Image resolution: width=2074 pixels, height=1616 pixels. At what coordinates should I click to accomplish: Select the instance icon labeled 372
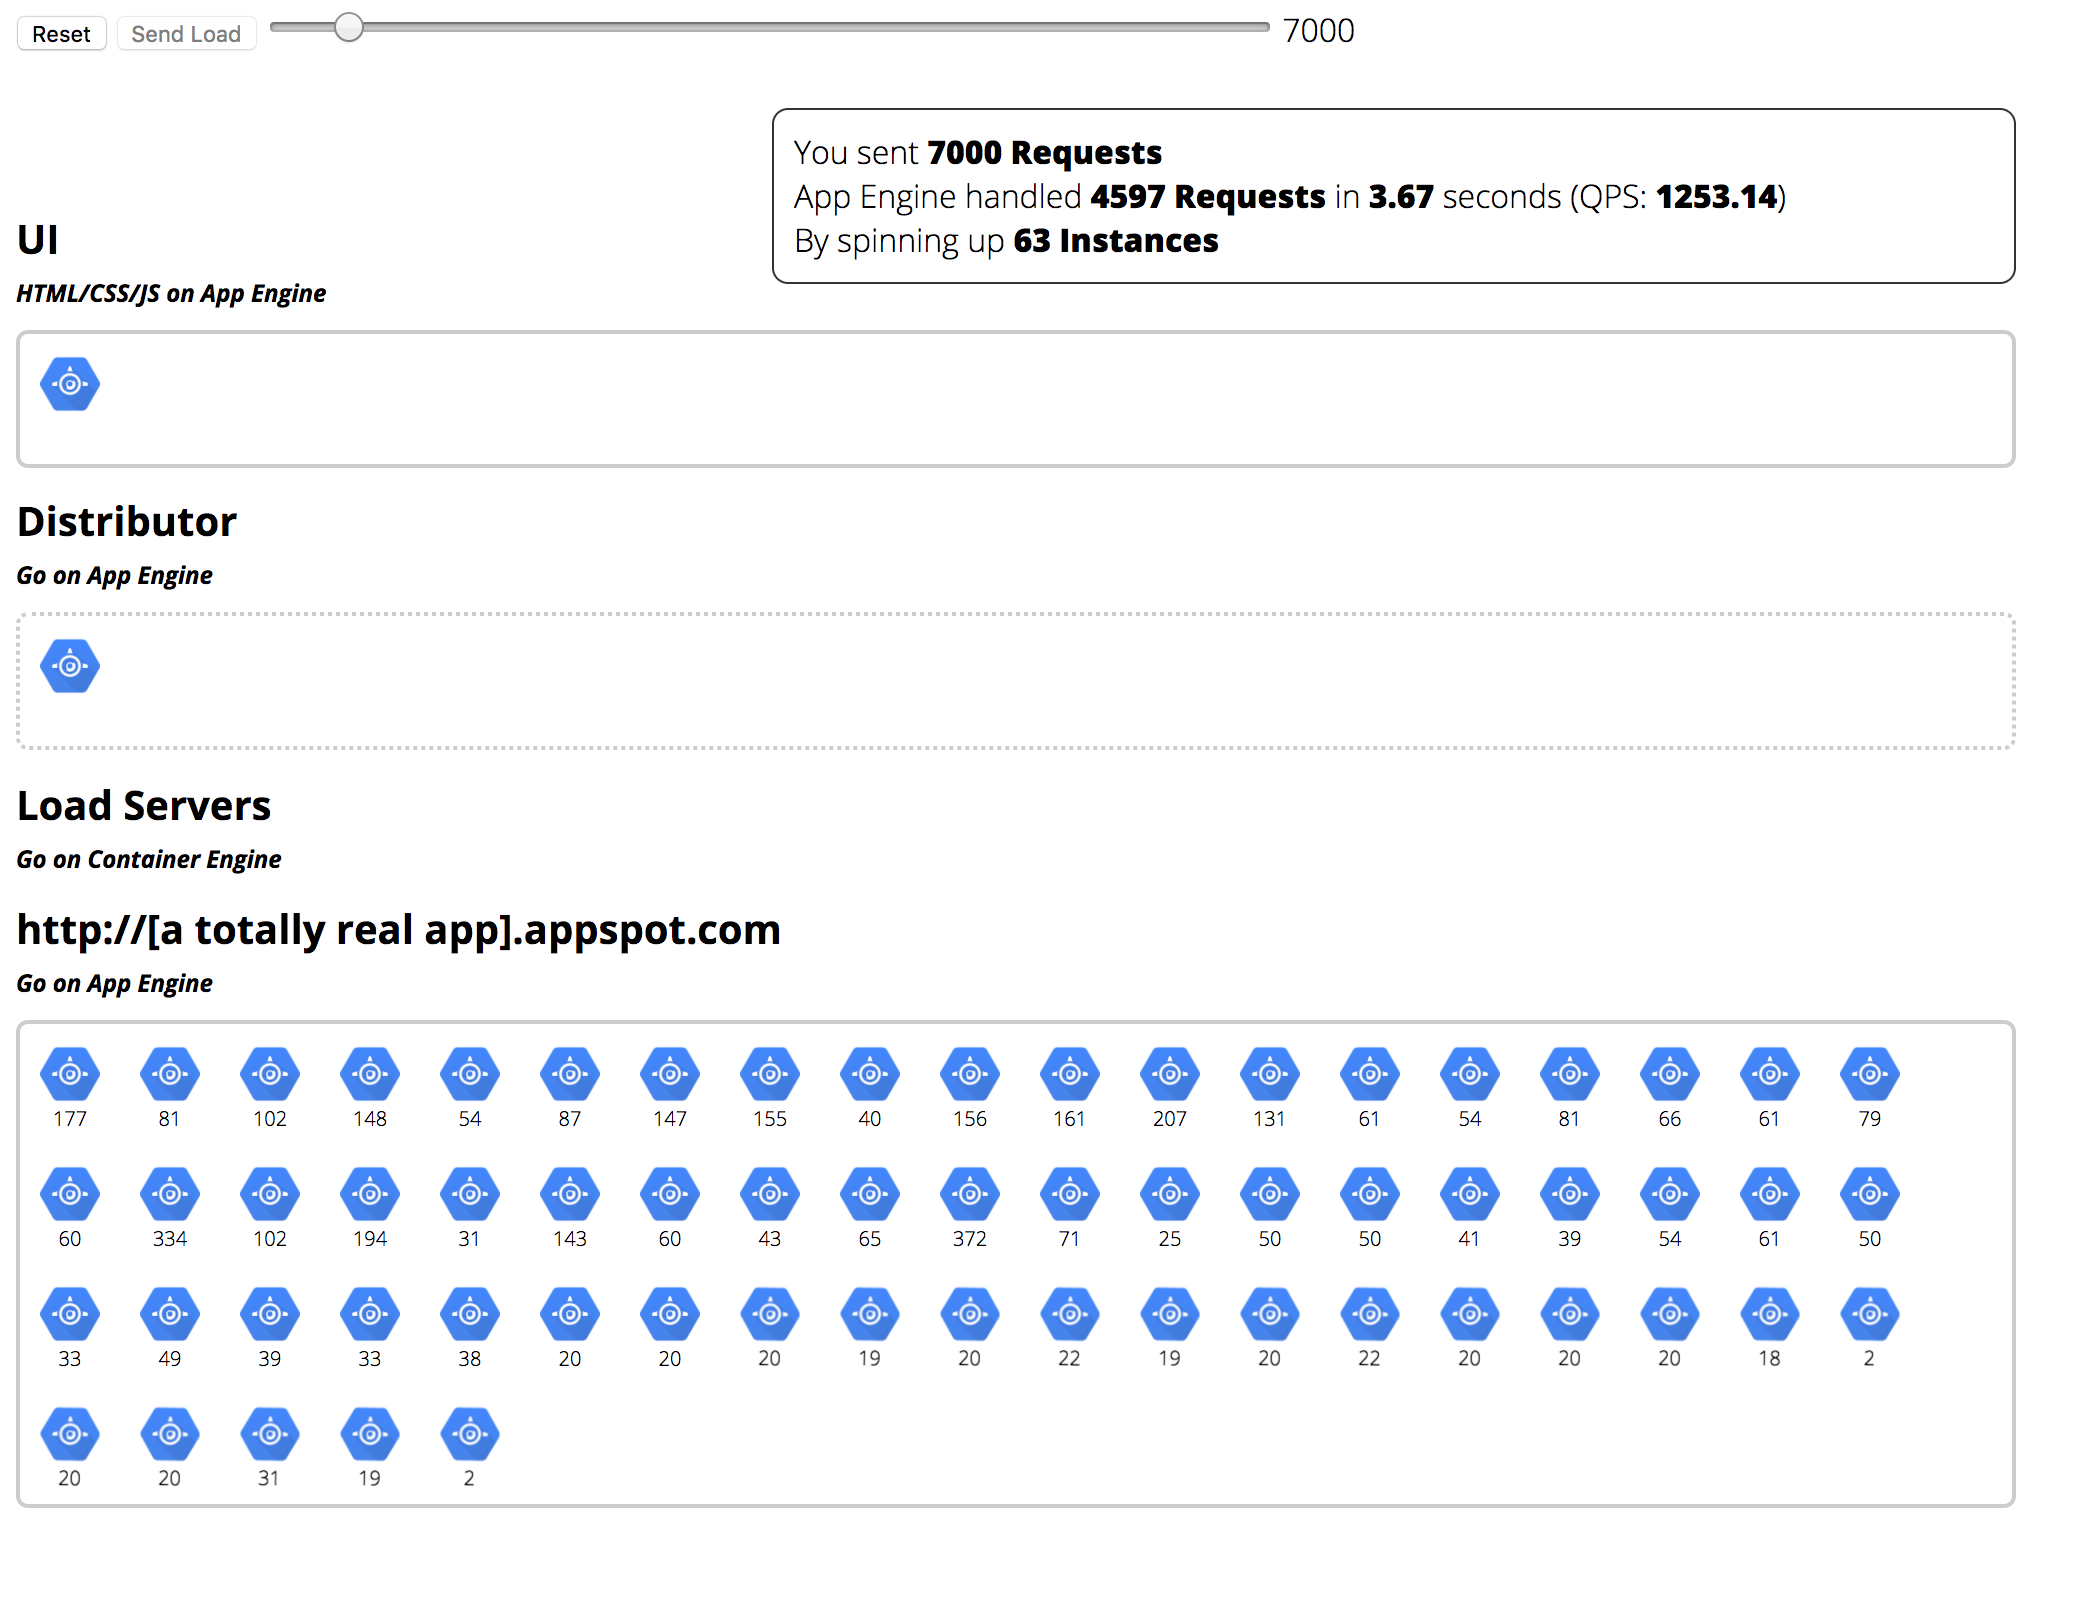[969, 1194]
